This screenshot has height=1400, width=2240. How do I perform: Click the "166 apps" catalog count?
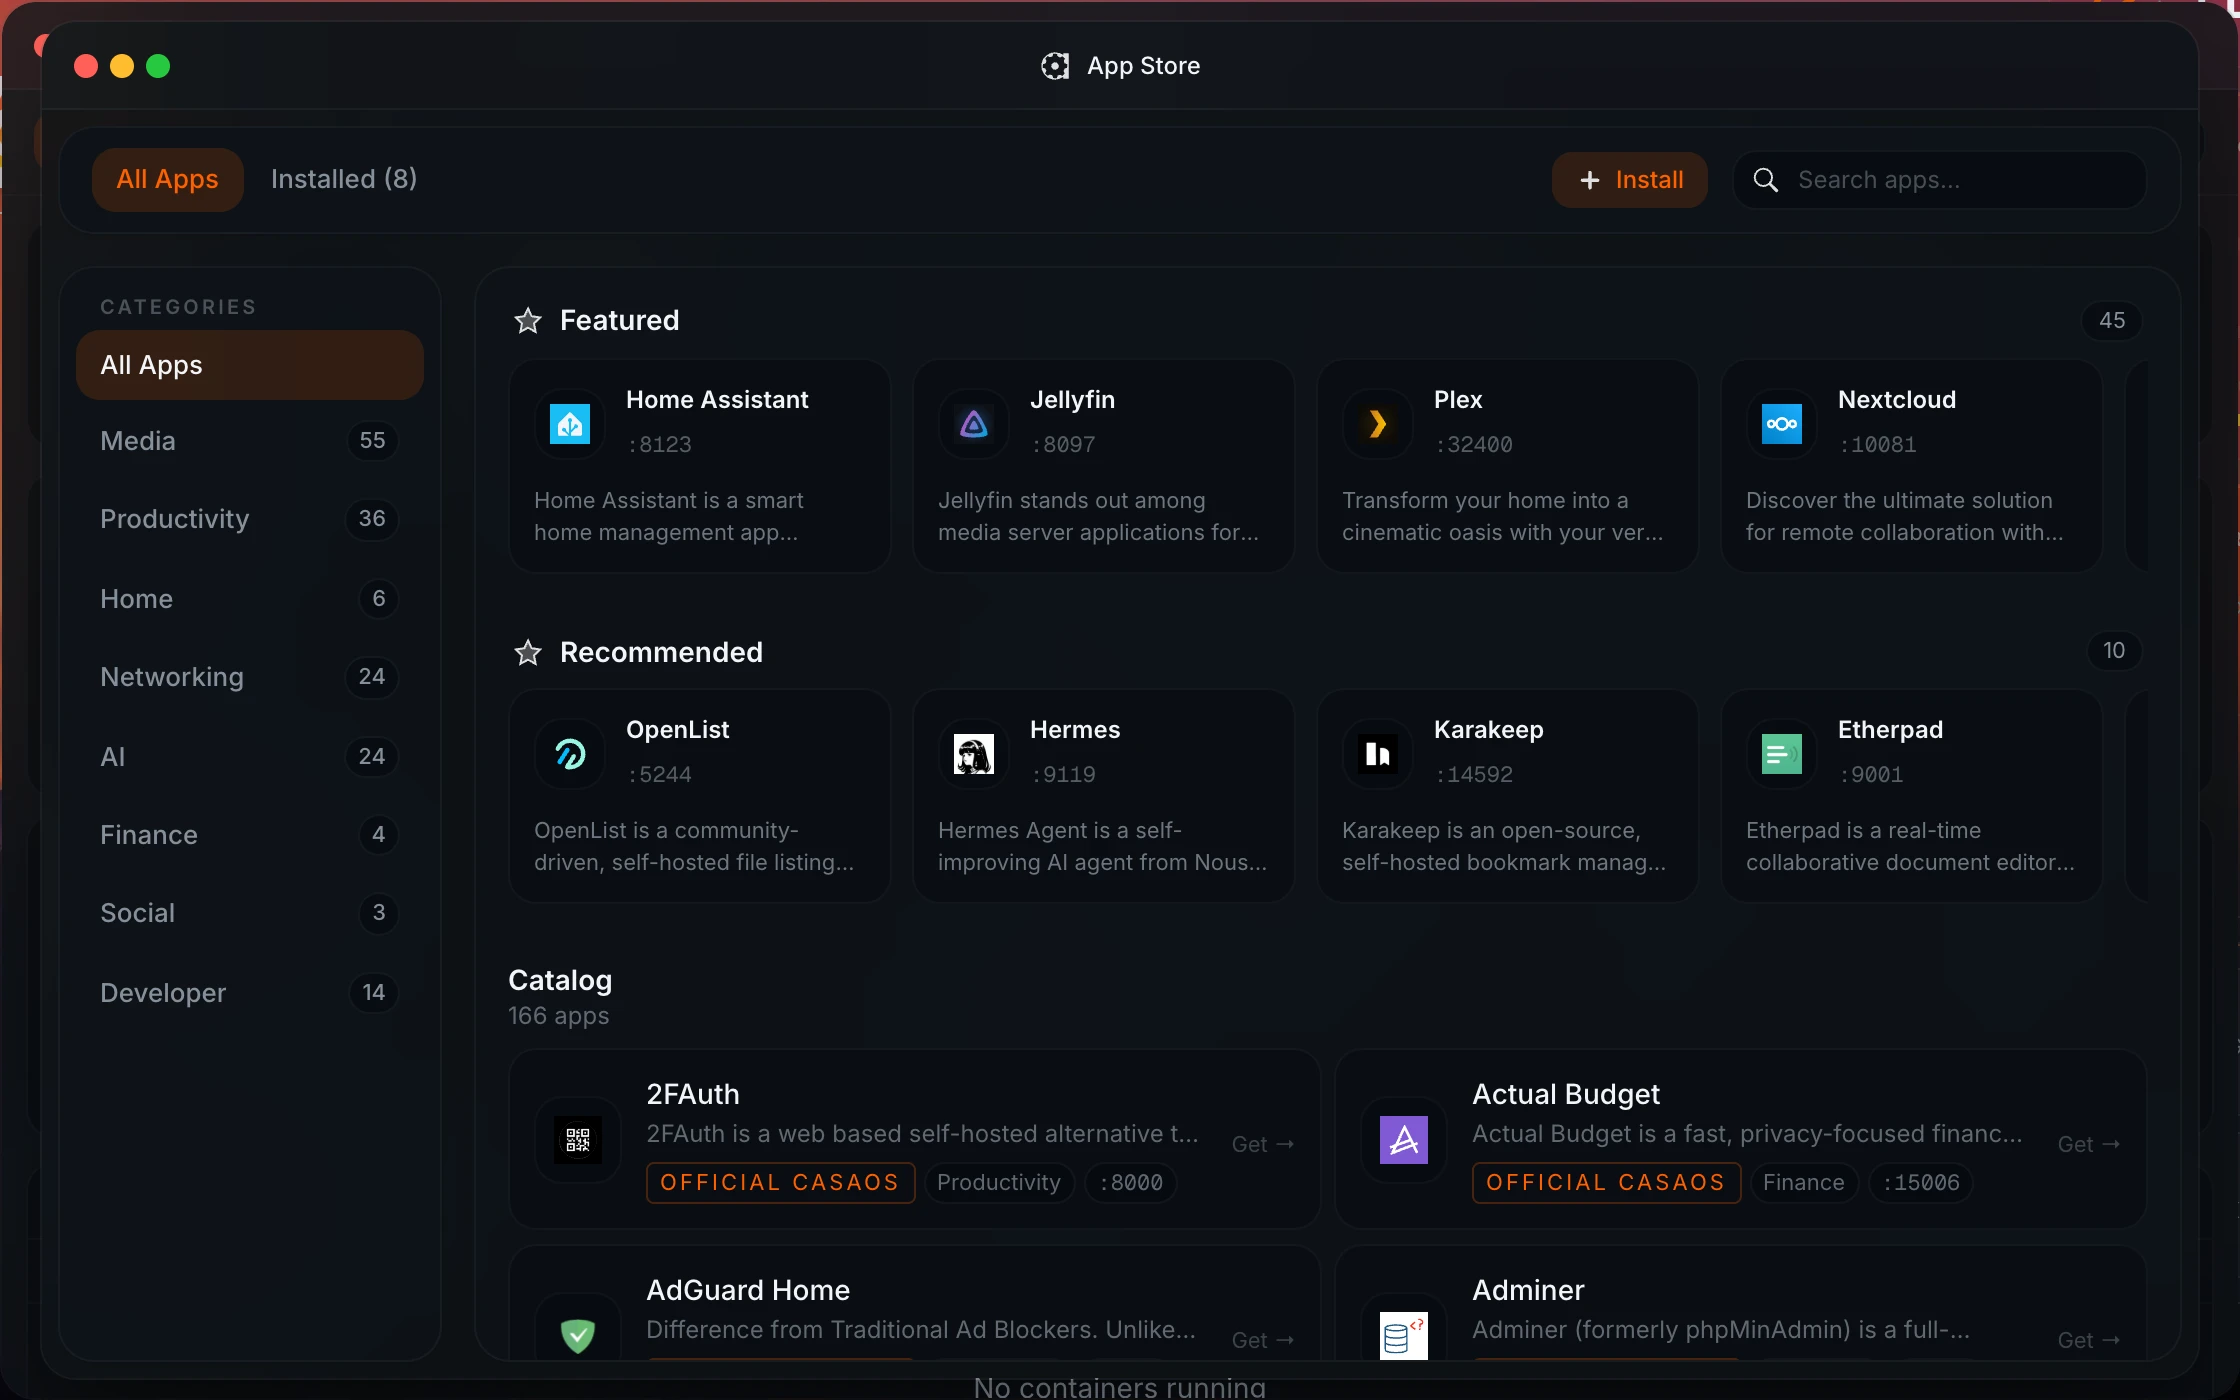pyautogui.click(x=559, y=1016)
